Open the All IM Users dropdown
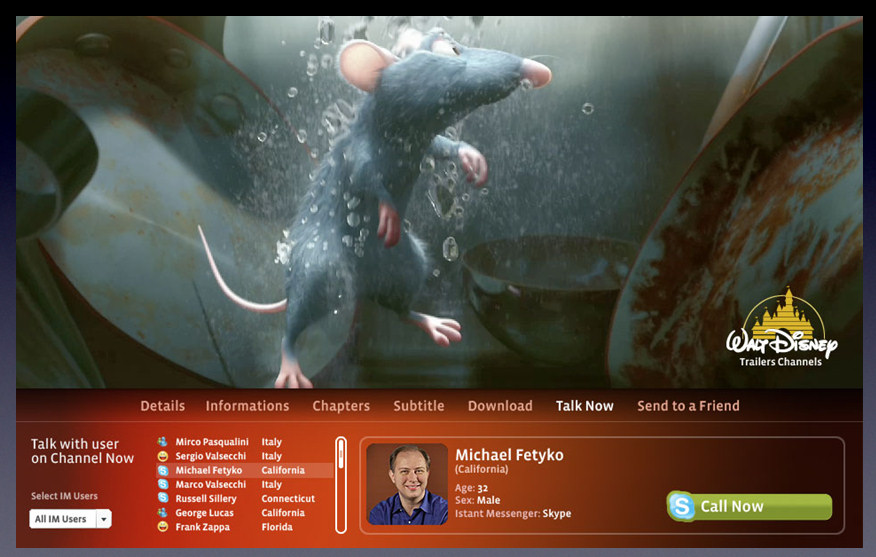This screenshot has width=876, height=557. 70,519
